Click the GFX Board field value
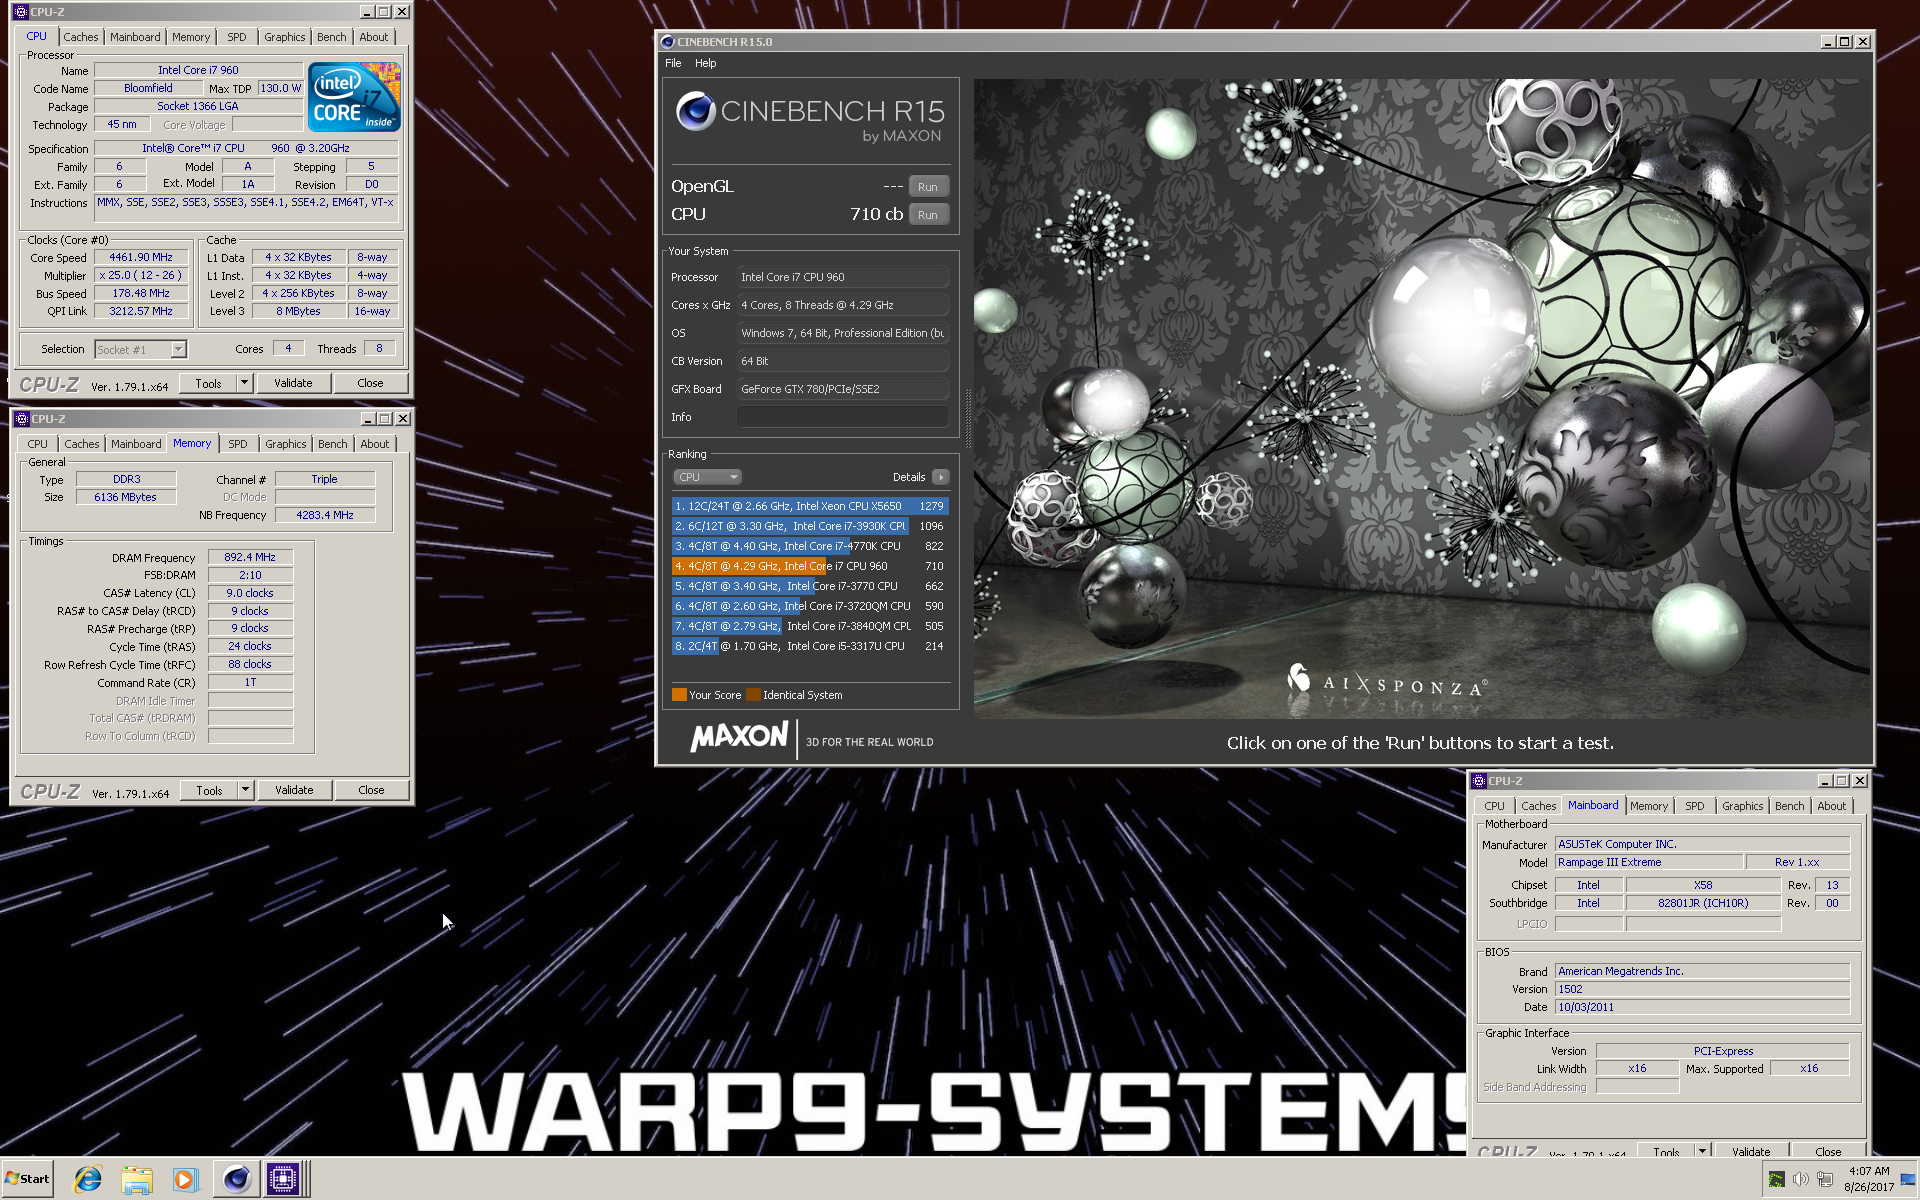This screenshot has height=1200, width=1920. tap(843, 389)
